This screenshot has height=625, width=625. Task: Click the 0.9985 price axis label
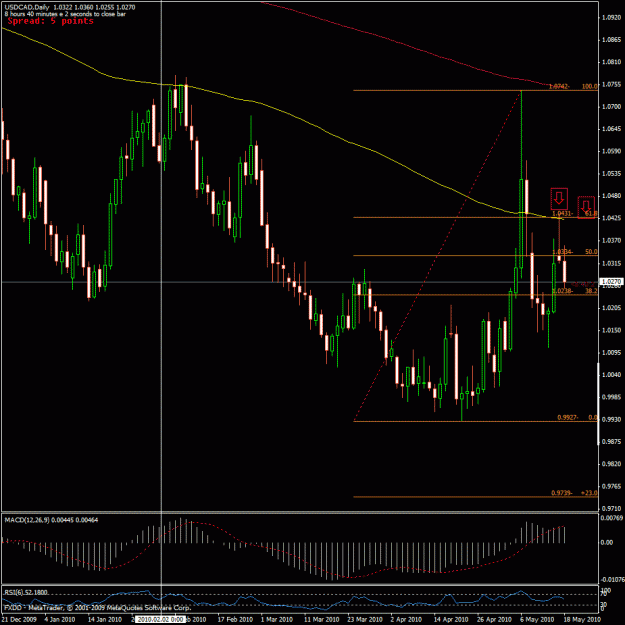coord(612,397)
